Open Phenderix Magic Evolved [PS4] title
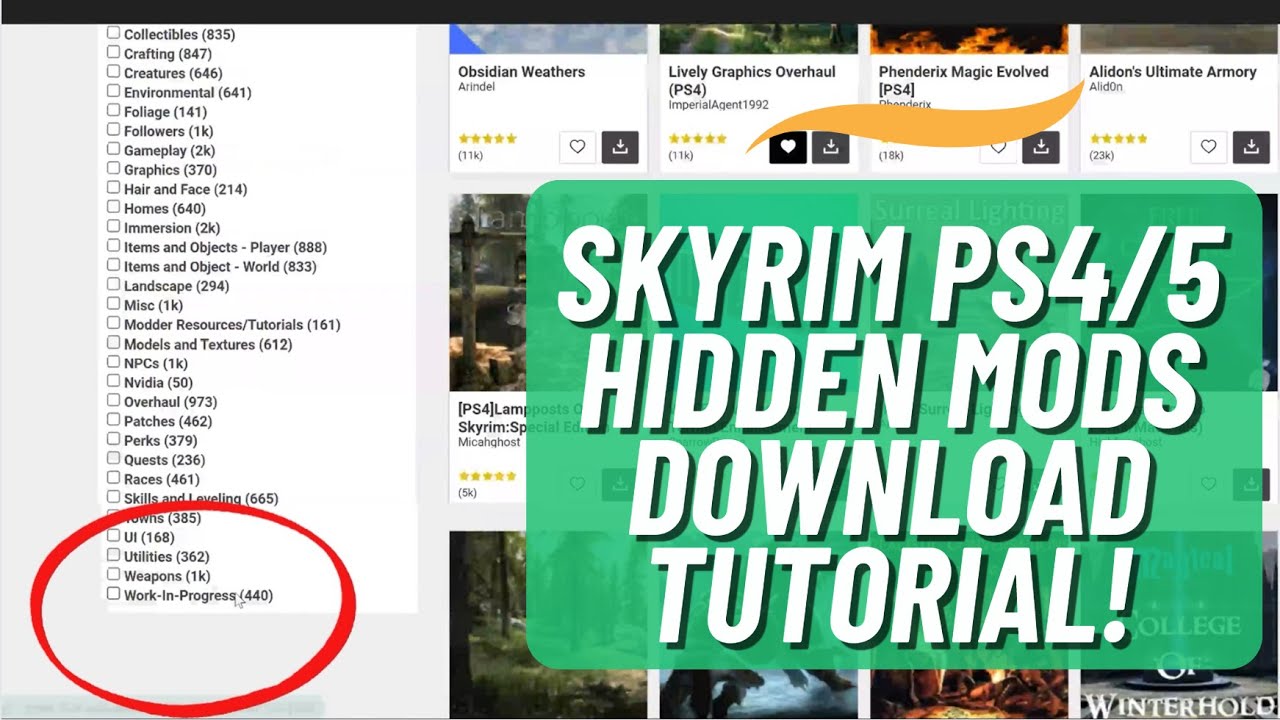The height and width of the screenshot is (720, 1280). pos(963,80)
